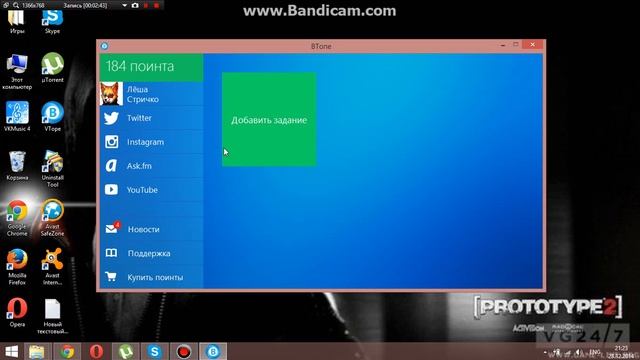Click the volume icon in system tray
The image size is (640, 360).
point(578,352)
